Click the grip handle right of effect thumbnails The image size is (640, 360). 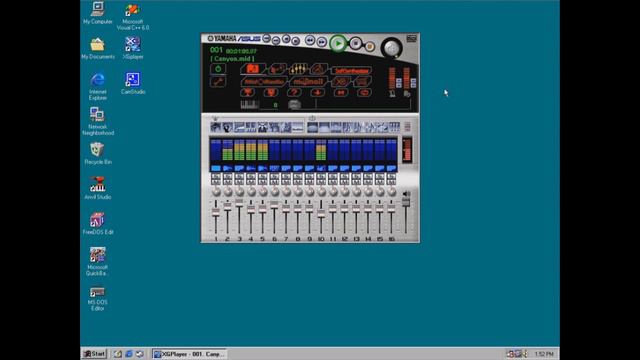[407, 127]
